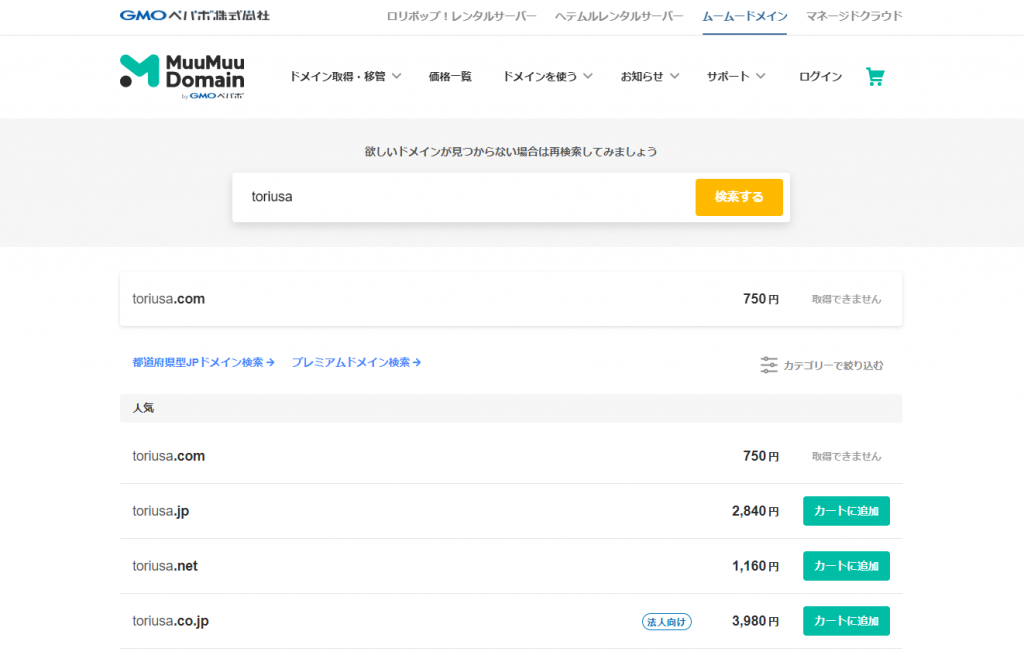This screenshot has height=655, width=1024.
Task: Switch to ロリポップ！レンタルサーバー service
Action: pyautogui.click(x=461, y=16)
